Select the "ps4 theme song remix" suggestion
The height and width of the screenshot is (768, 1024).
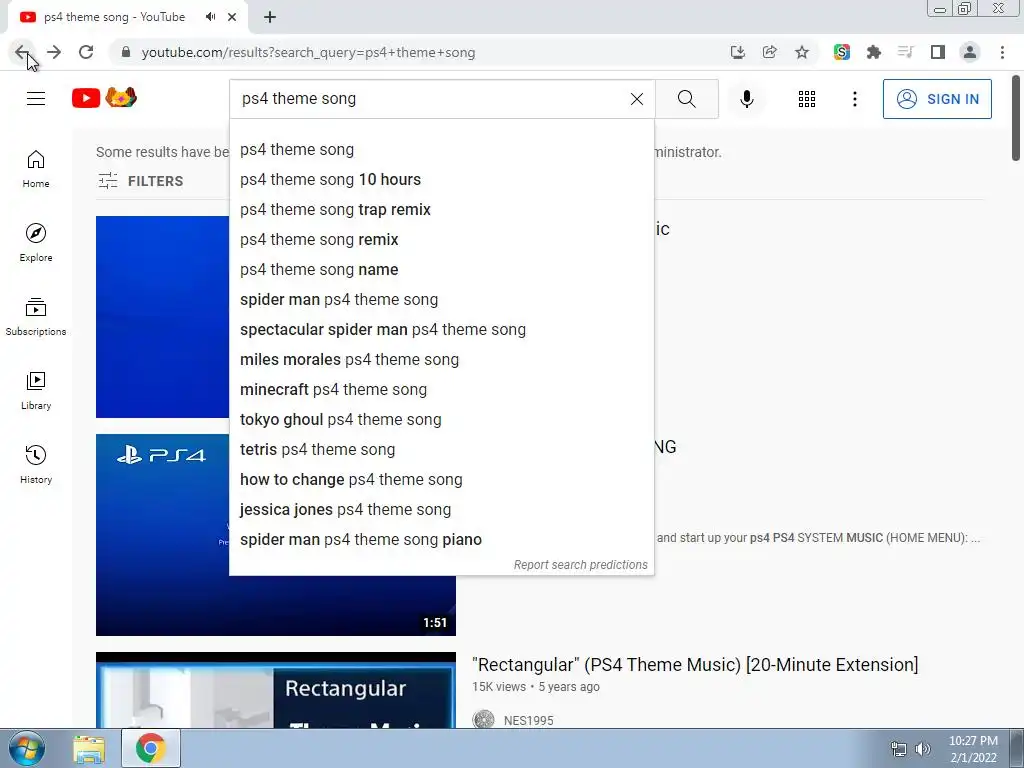point(441,240)
